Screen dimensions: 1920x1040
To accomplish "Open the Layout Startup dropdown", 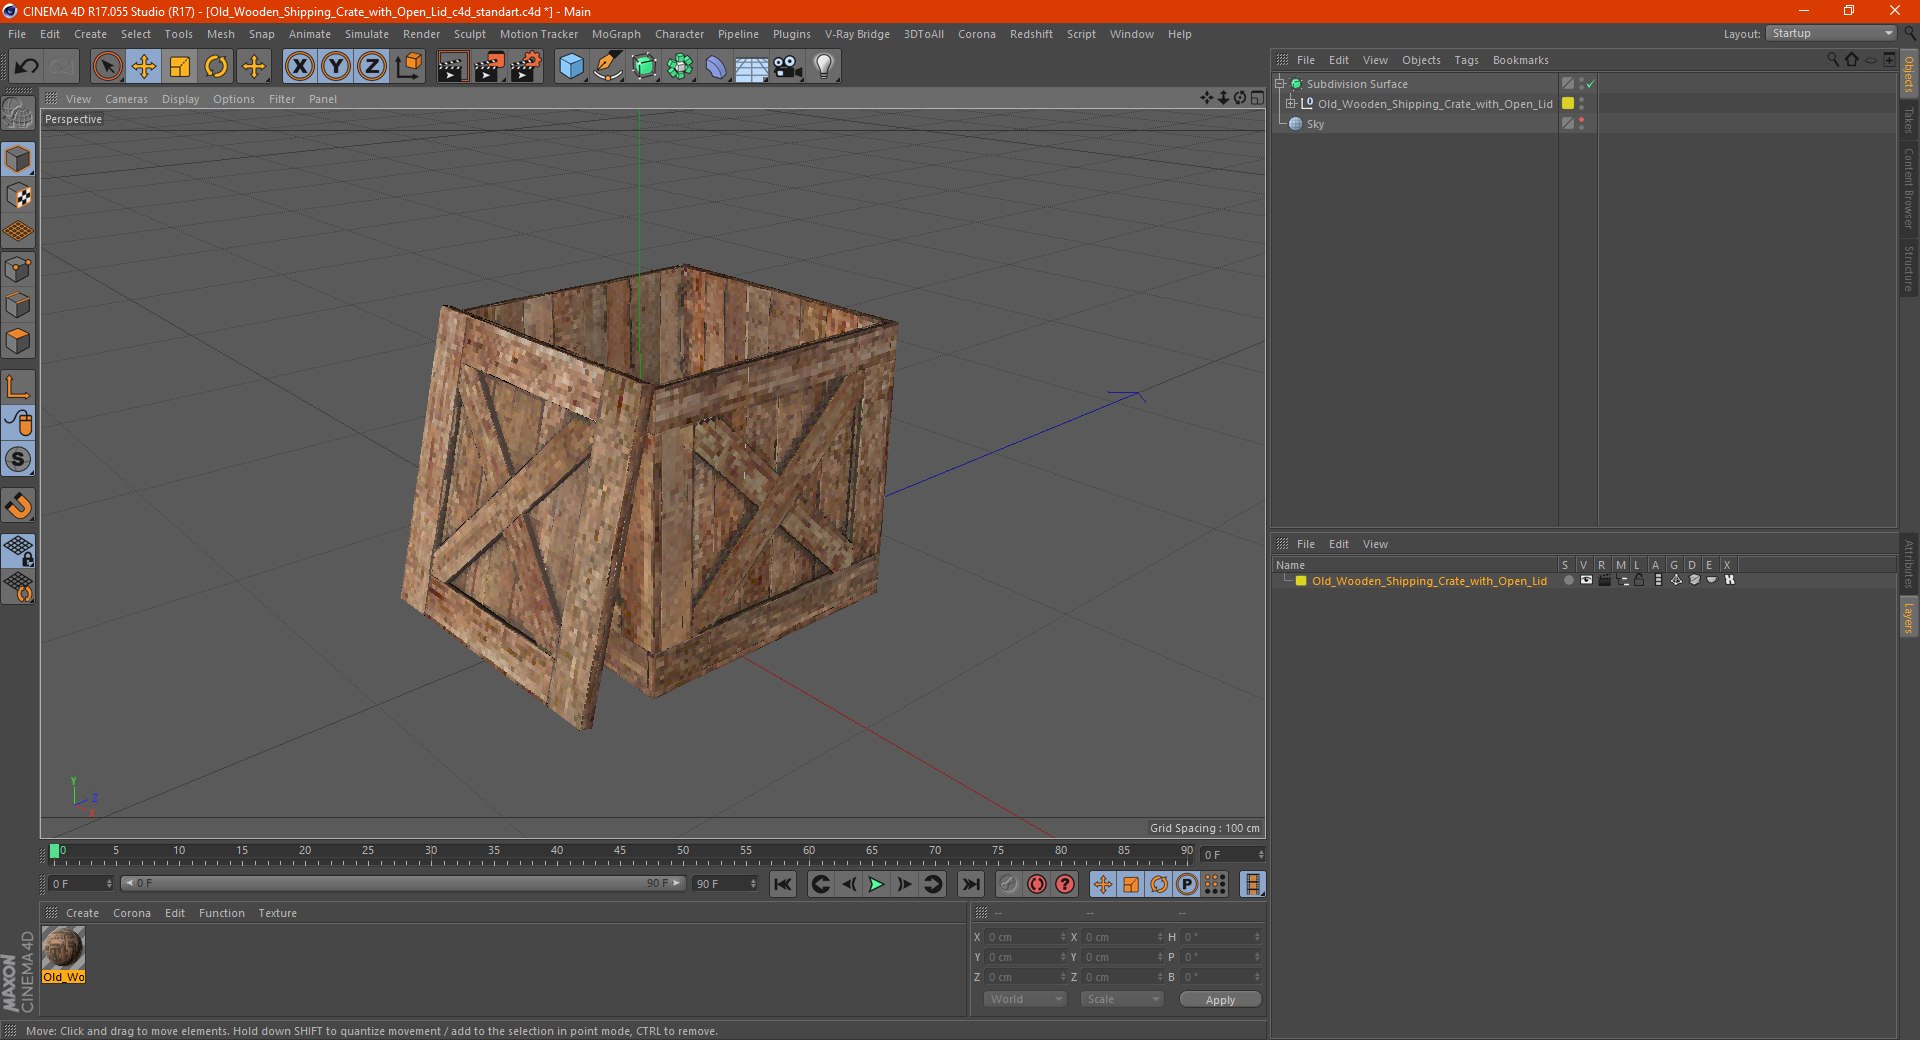I will tap(1832, 33).
